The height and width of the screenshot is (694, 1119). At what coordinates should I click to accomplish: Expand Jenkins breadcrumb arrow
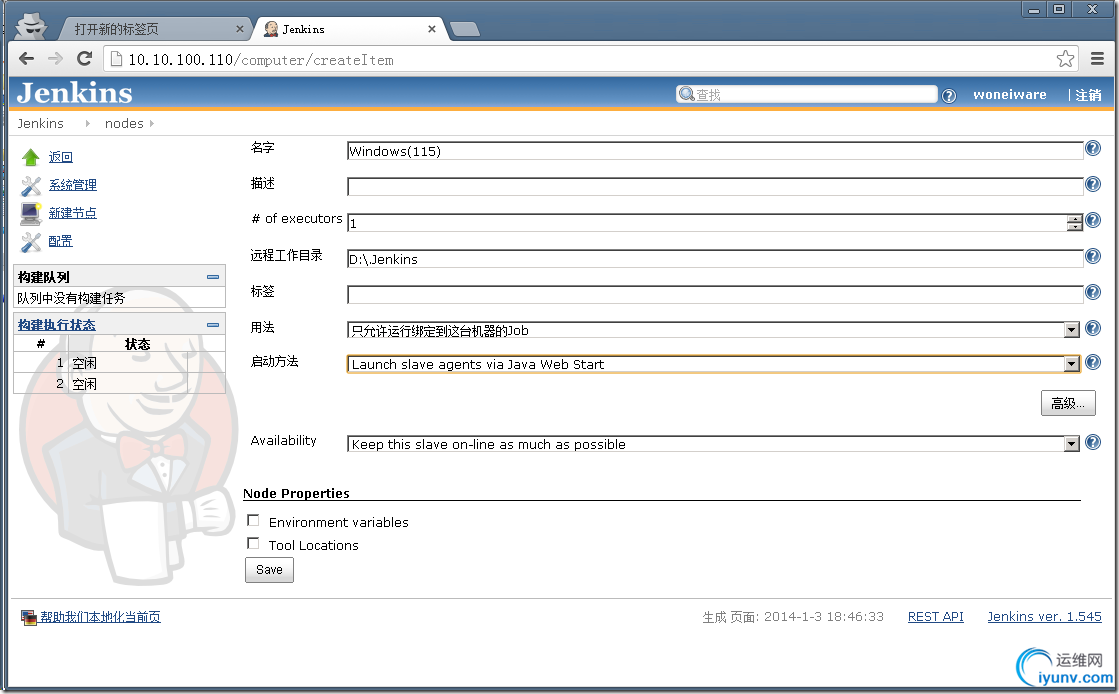click(x=88, y=124)
